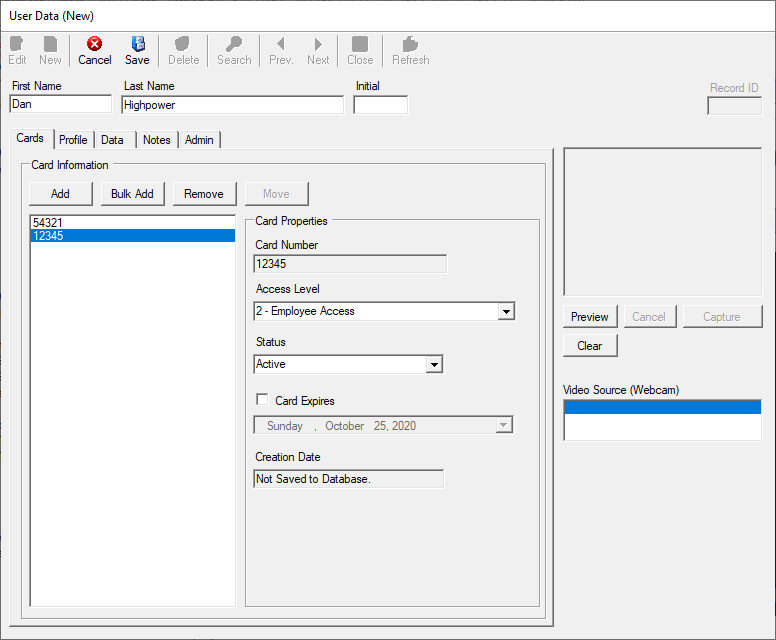Image resolution: width=776 pixels, height=640 pixels.
Task: Click the photo preview area
Action: pos(663,222)
